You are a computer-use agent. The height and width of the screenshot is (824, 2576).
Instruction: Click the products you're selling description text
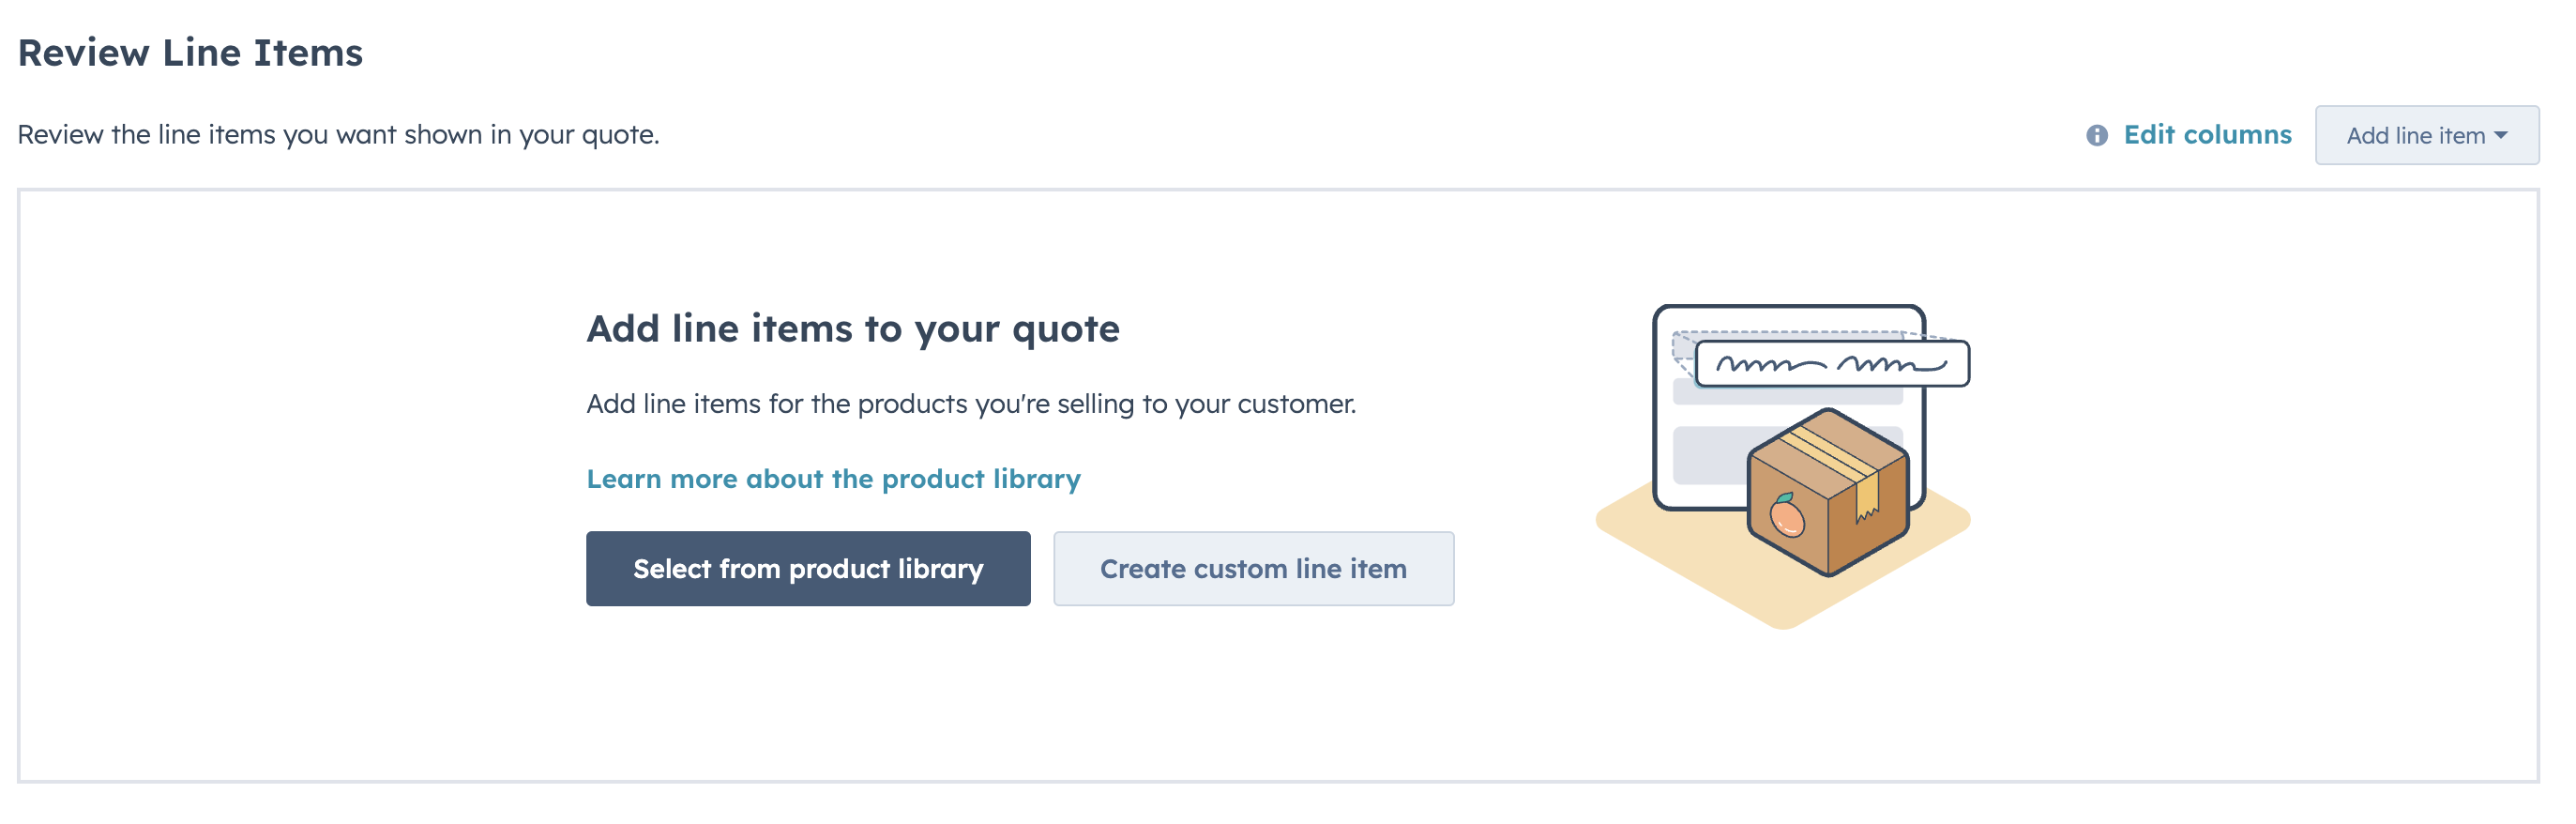tap(970, 404)
